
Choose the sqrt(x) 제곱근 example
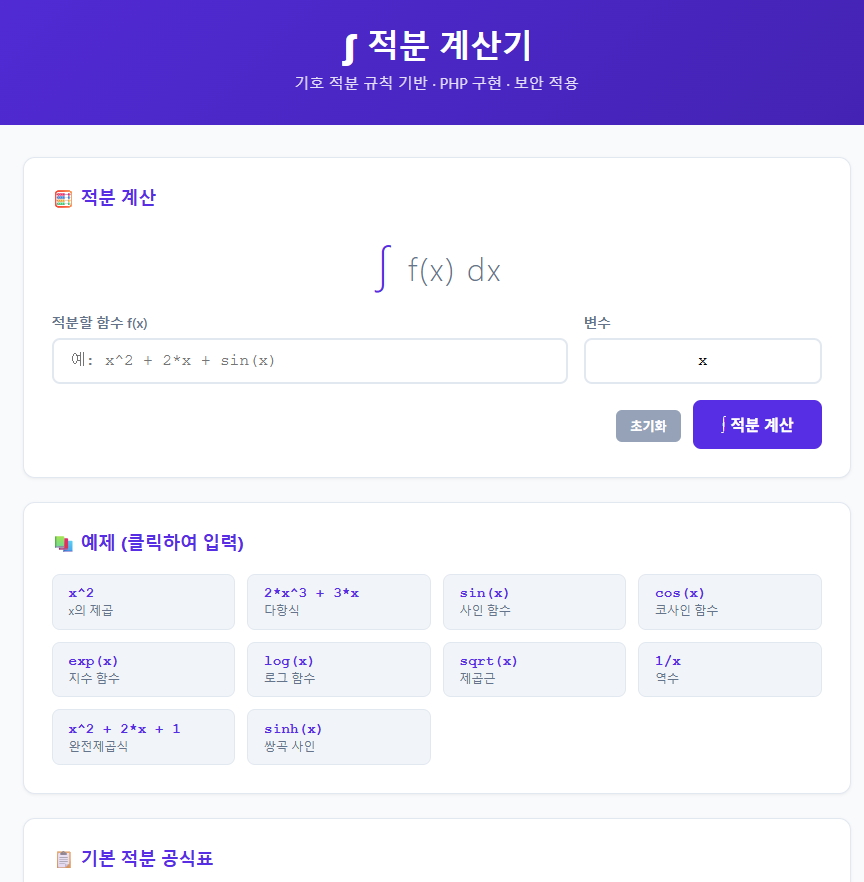534,670
